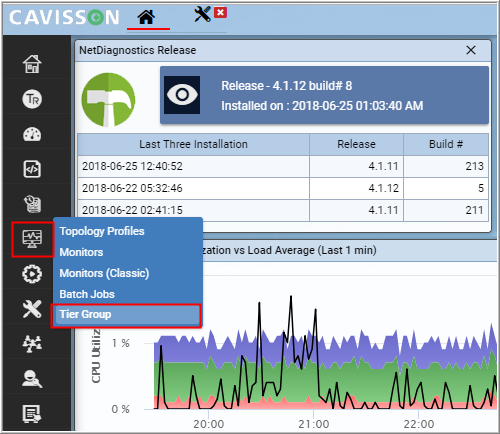
Task: Select Monitors (Classic) menu entry
Action: coord(104,273)
